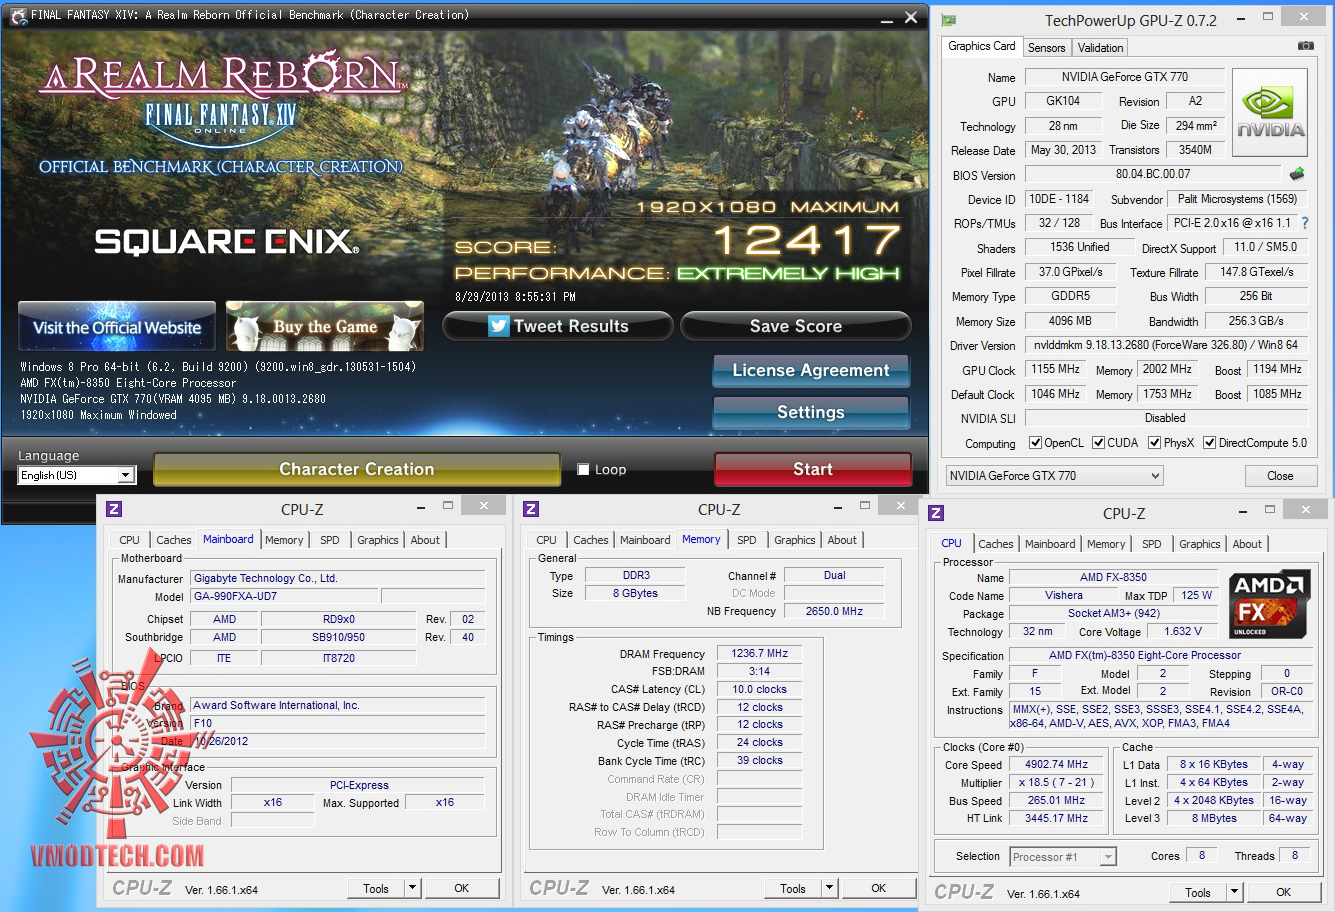Close GPU-Z with the Close button
Viewport: 1335px width, 912px height.
point(1280,476)
